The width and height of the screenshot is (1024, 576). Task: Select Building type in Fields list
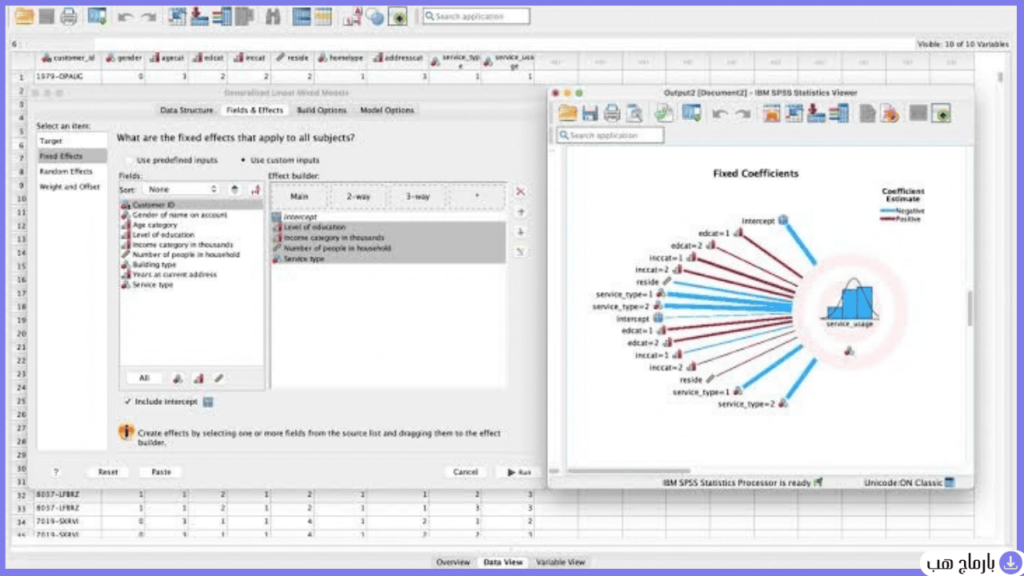[191, 264]
